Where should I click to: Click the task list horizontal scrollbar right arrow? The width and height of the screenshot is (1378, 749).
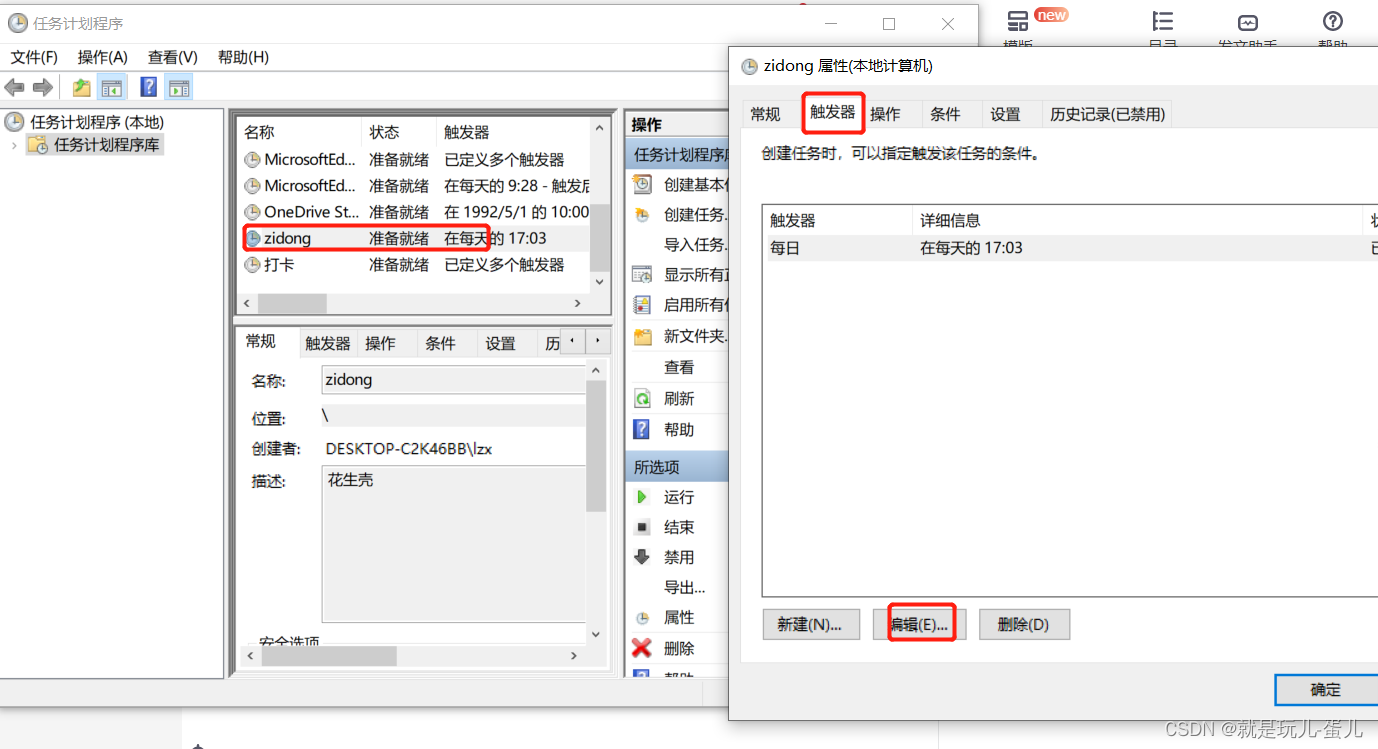577,303
